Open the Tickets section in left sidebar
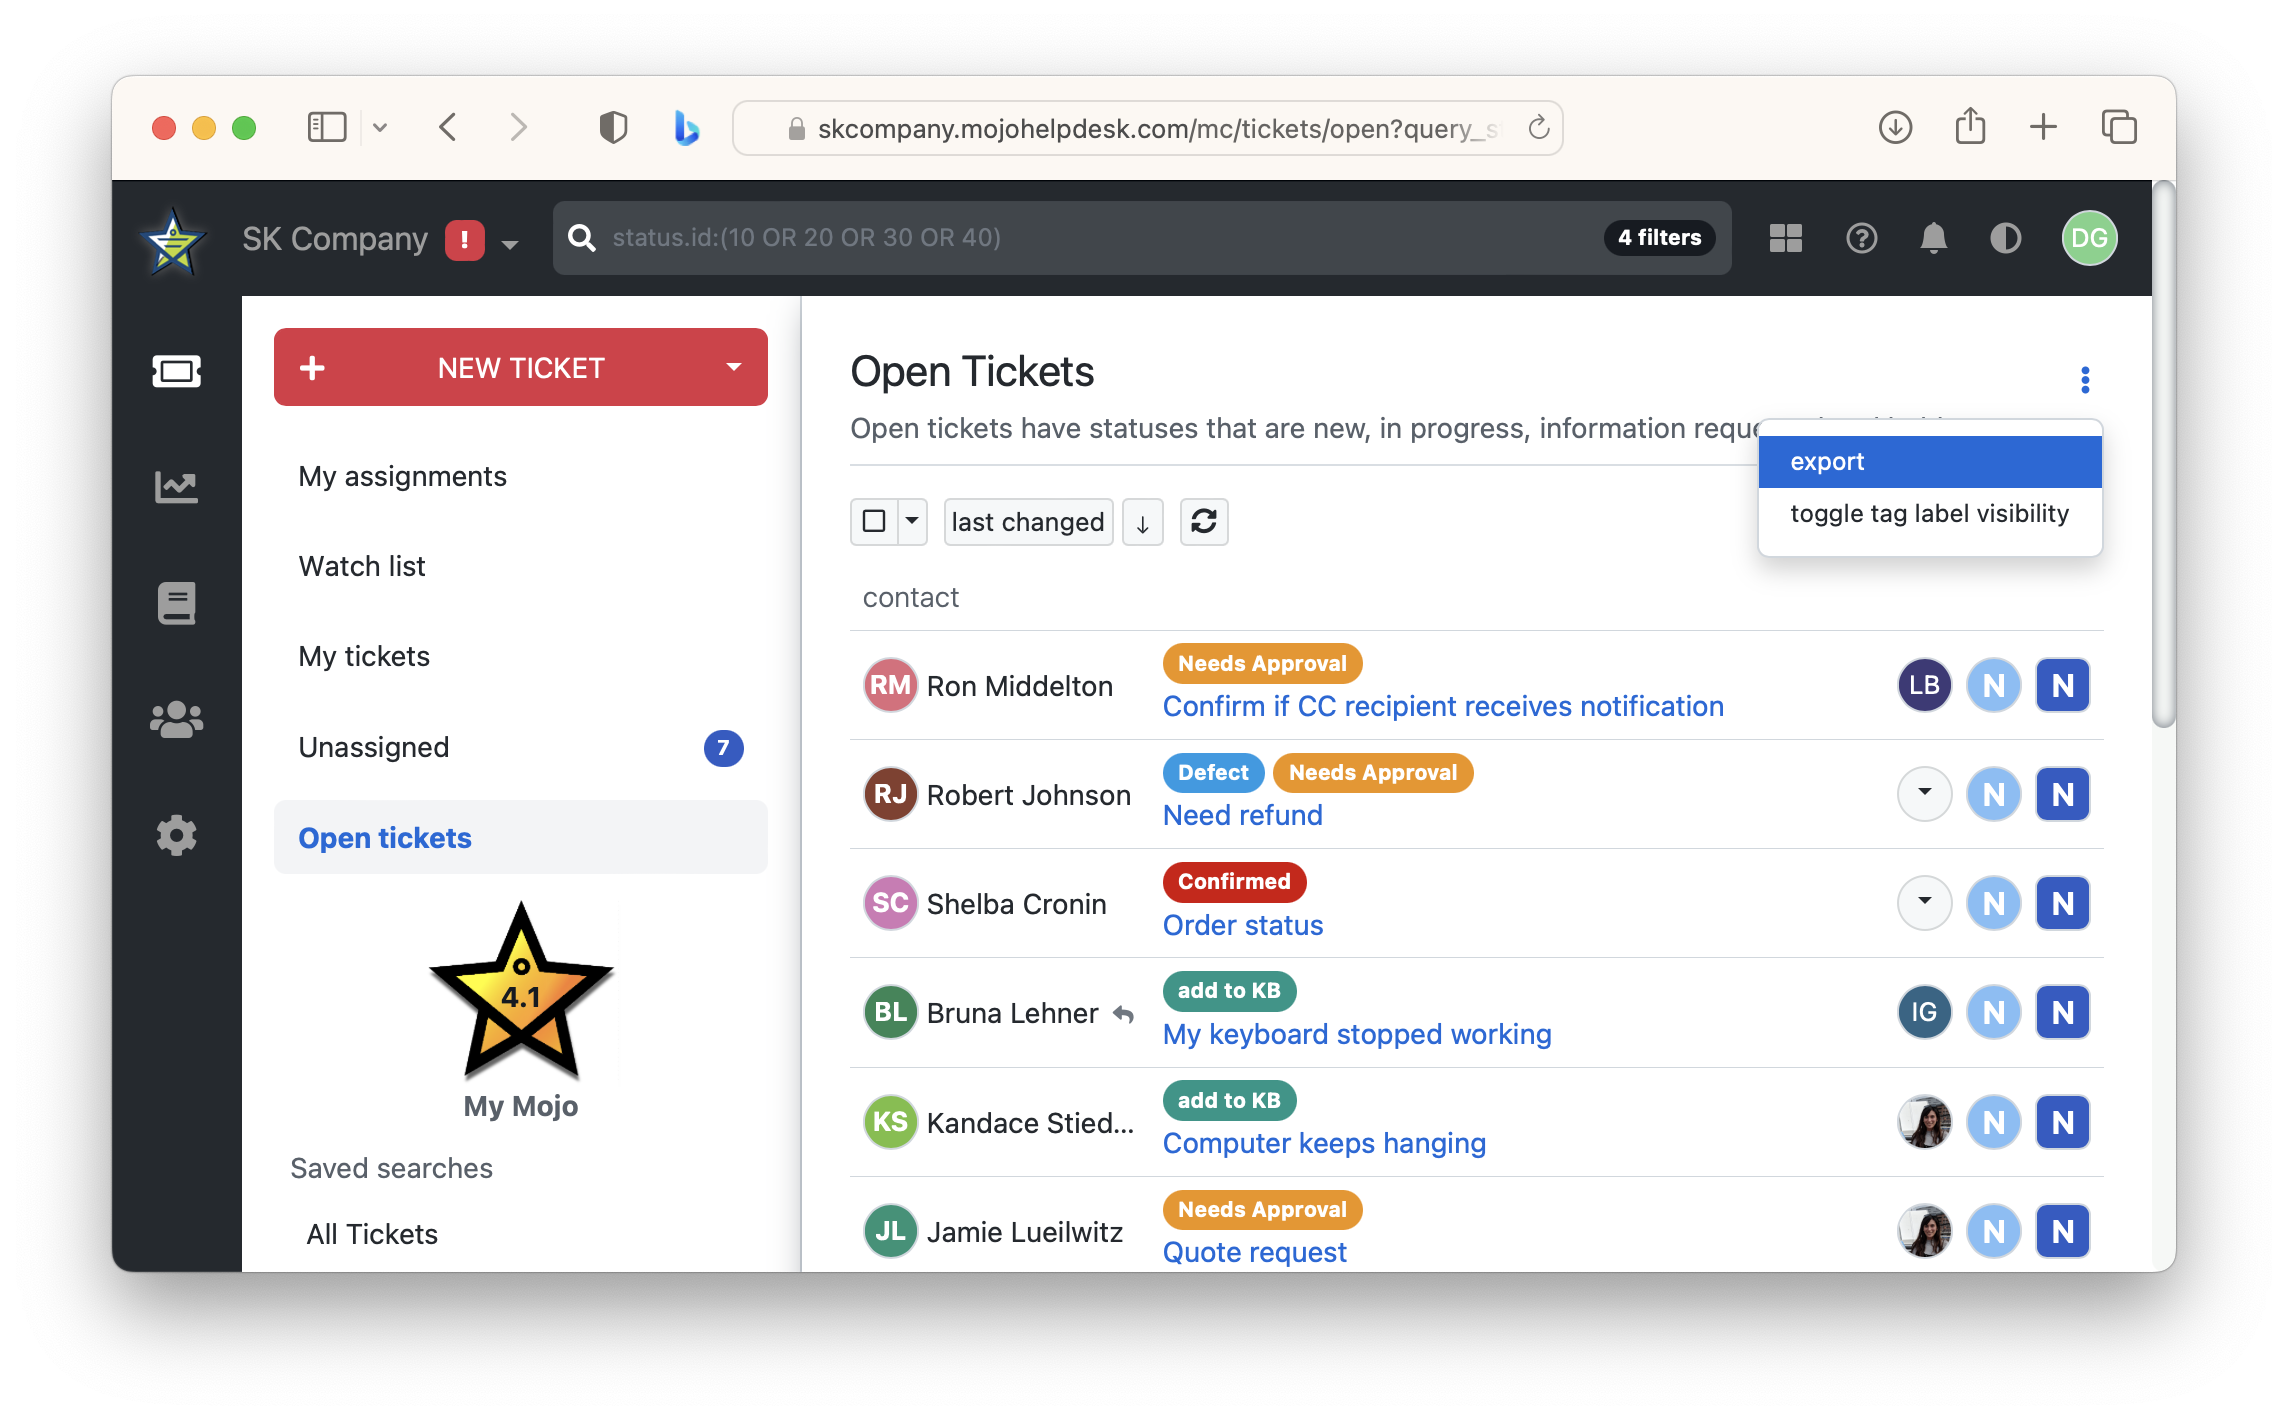Viewport: 2288px width, 1420px height. [x=176, y=371]
